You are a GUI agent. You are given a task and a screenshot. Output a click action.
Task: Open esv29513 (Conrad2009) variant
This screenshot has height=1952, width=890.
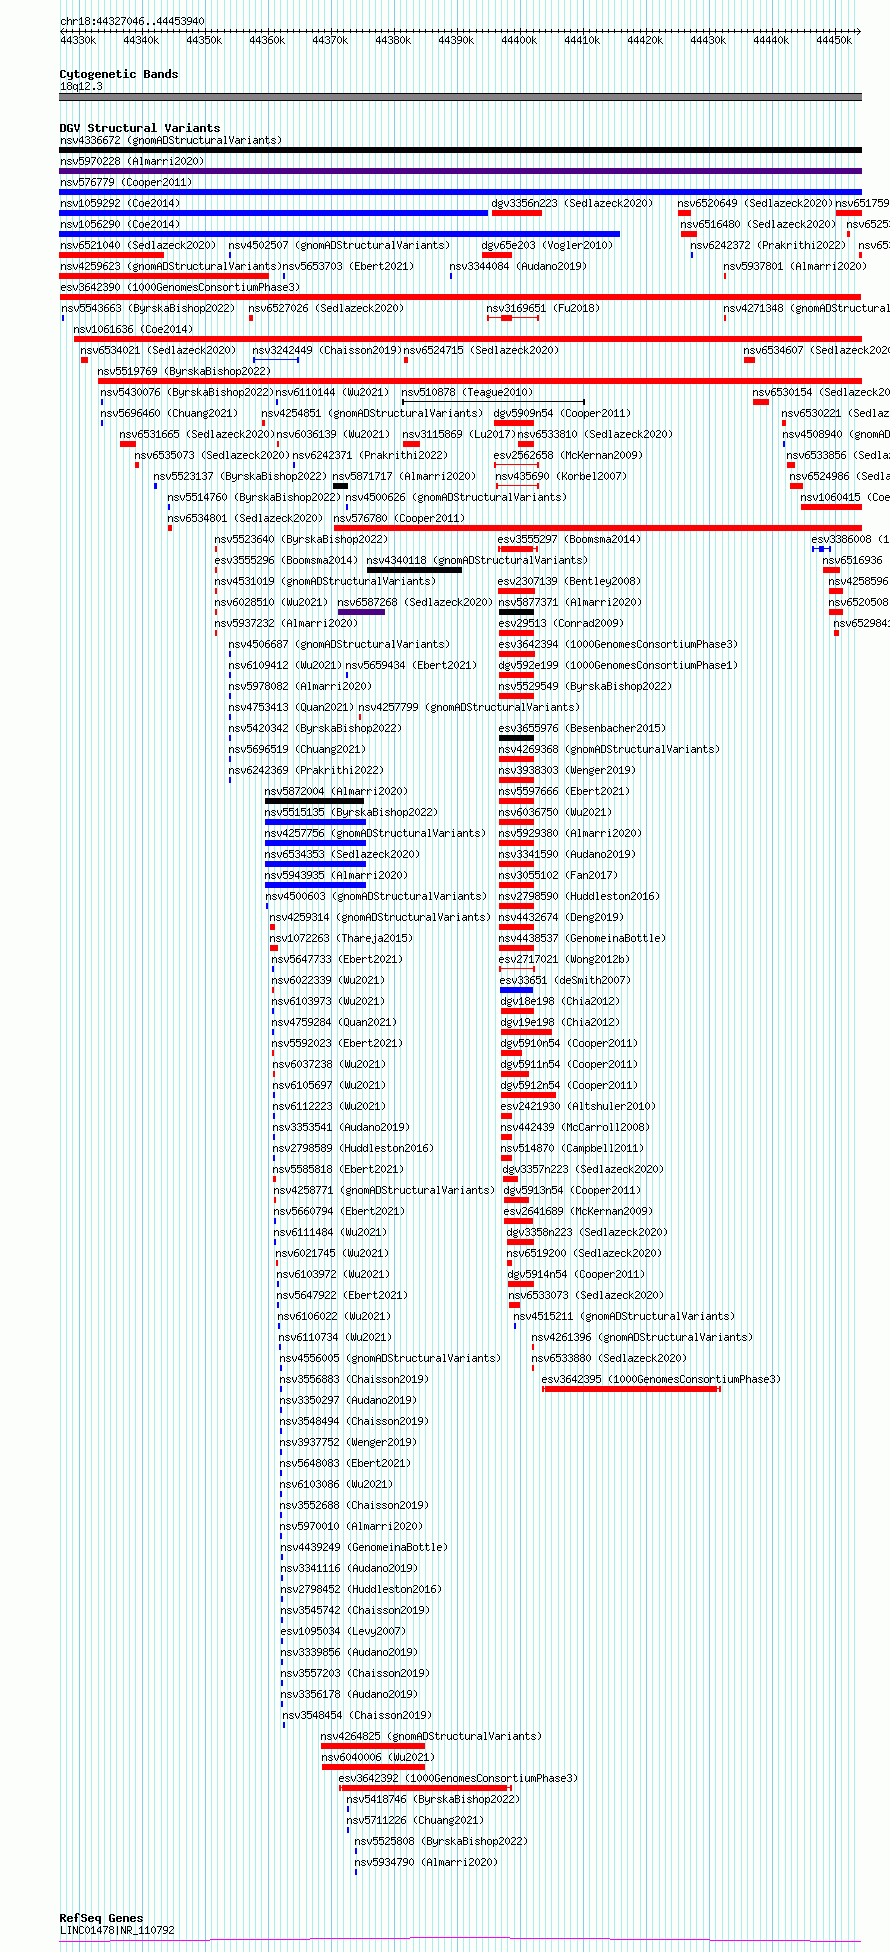[562, 623]
